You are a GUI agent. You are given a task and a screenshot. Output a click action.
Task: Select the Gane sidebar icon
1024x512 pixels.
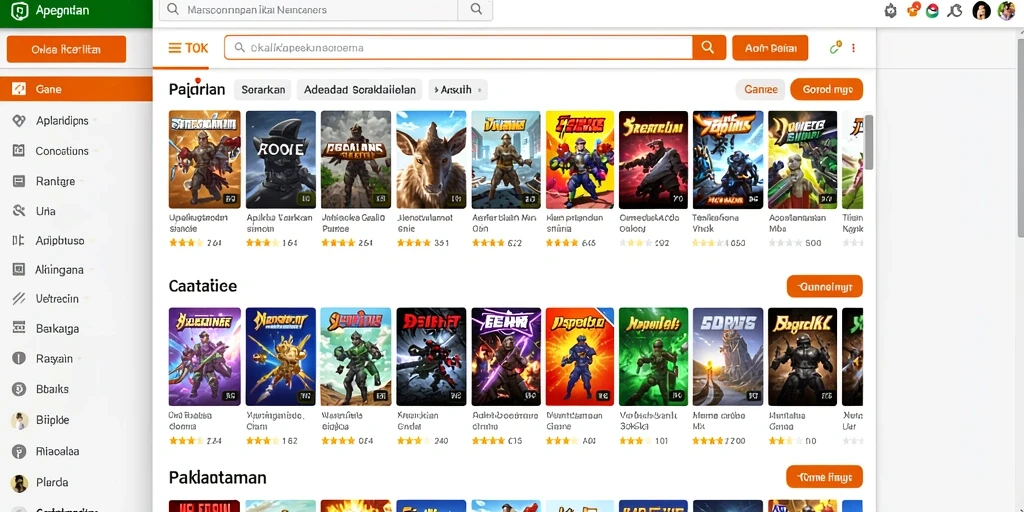tap(19, 89)
